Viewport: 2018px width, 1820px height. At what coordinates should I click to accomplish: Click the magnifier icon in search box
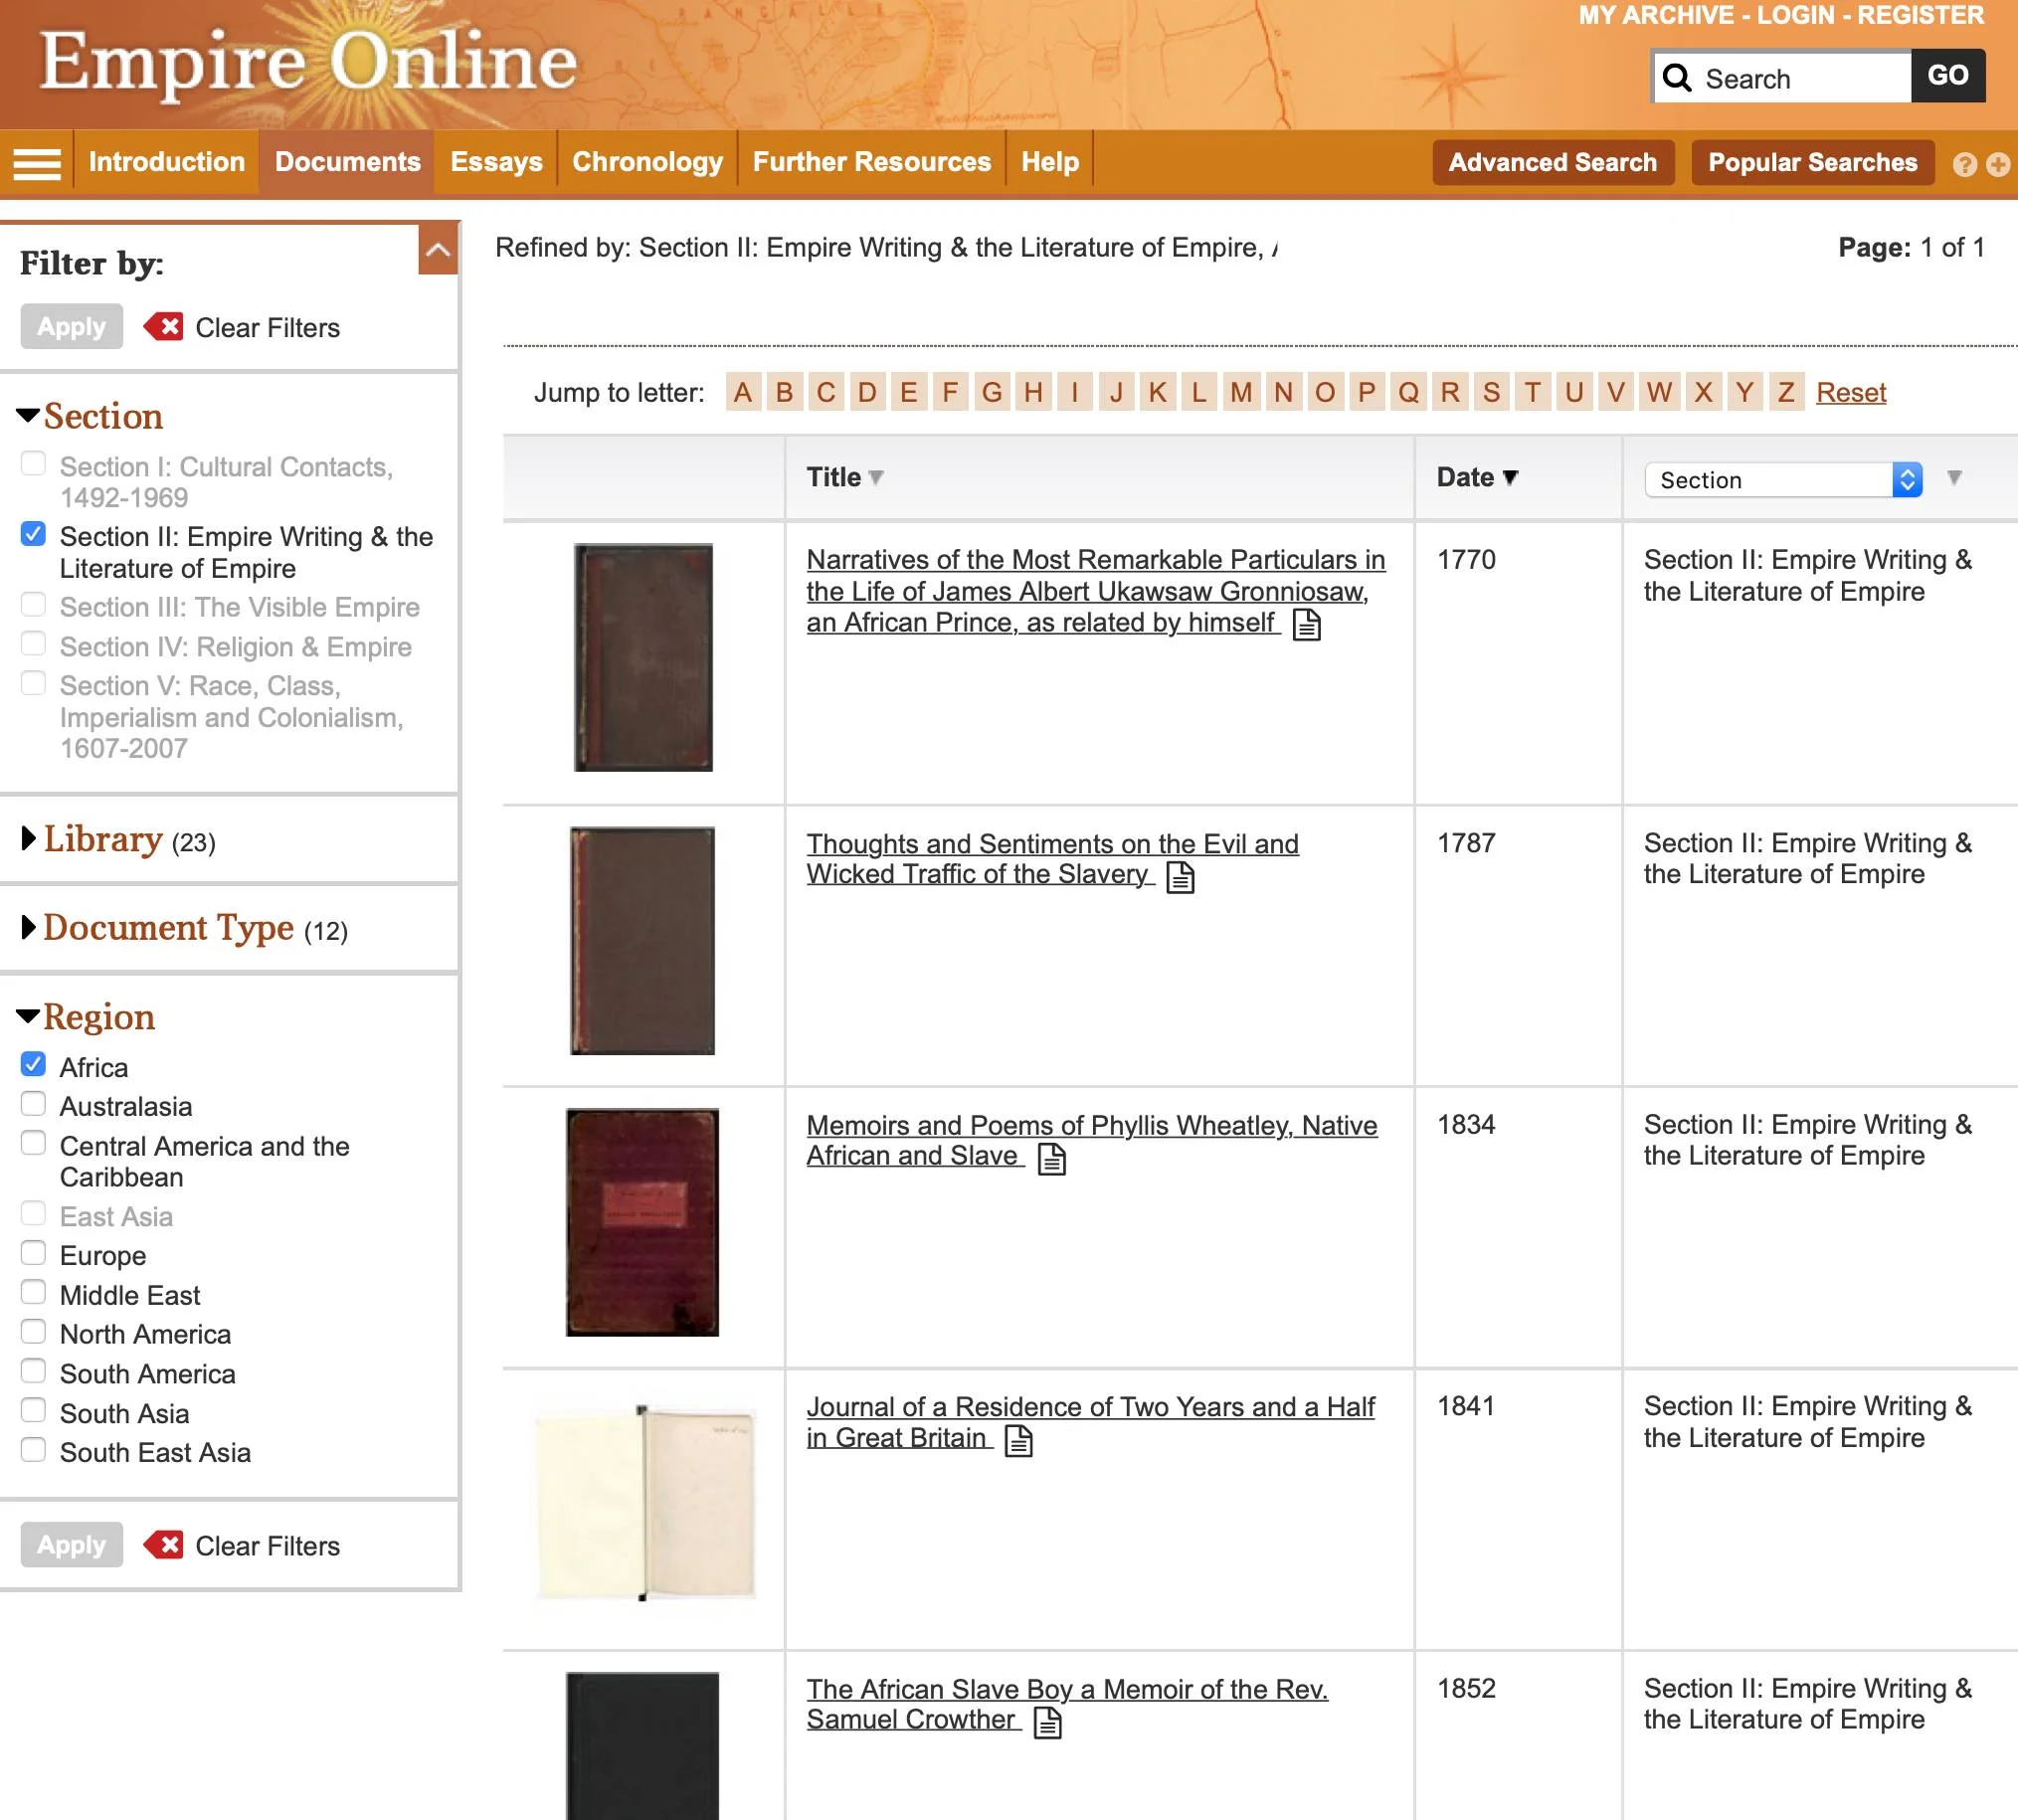click(1678, 78)
